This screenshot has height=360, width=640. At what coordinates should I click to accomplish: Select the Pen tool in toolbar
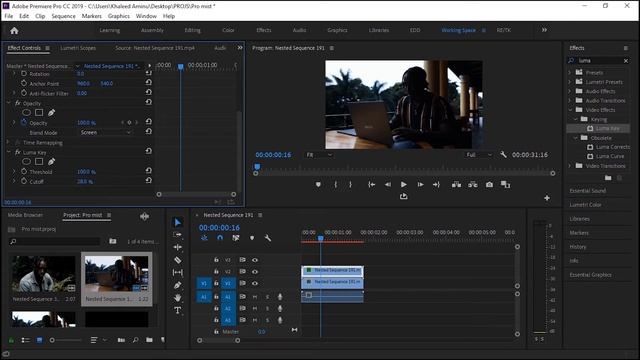click(177, 285)
